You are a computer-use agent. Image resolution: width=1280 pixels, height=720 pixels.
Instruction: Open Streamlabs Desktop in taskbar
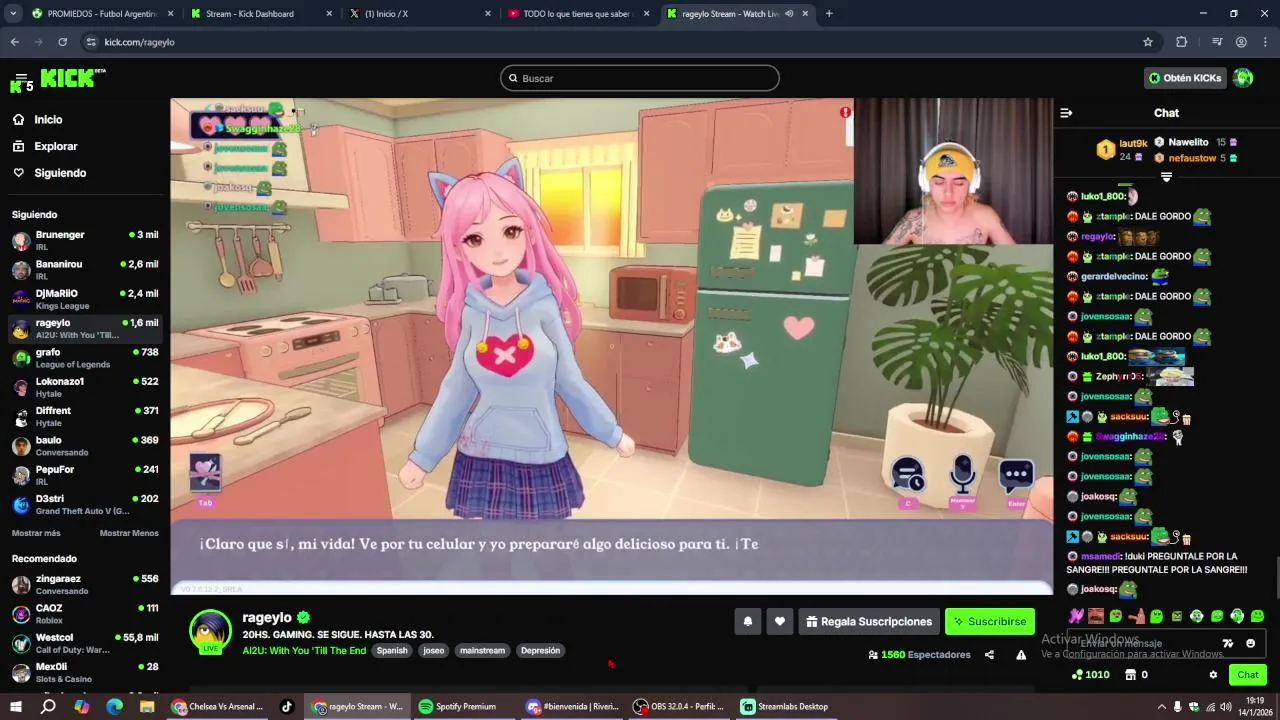[785, 706]
